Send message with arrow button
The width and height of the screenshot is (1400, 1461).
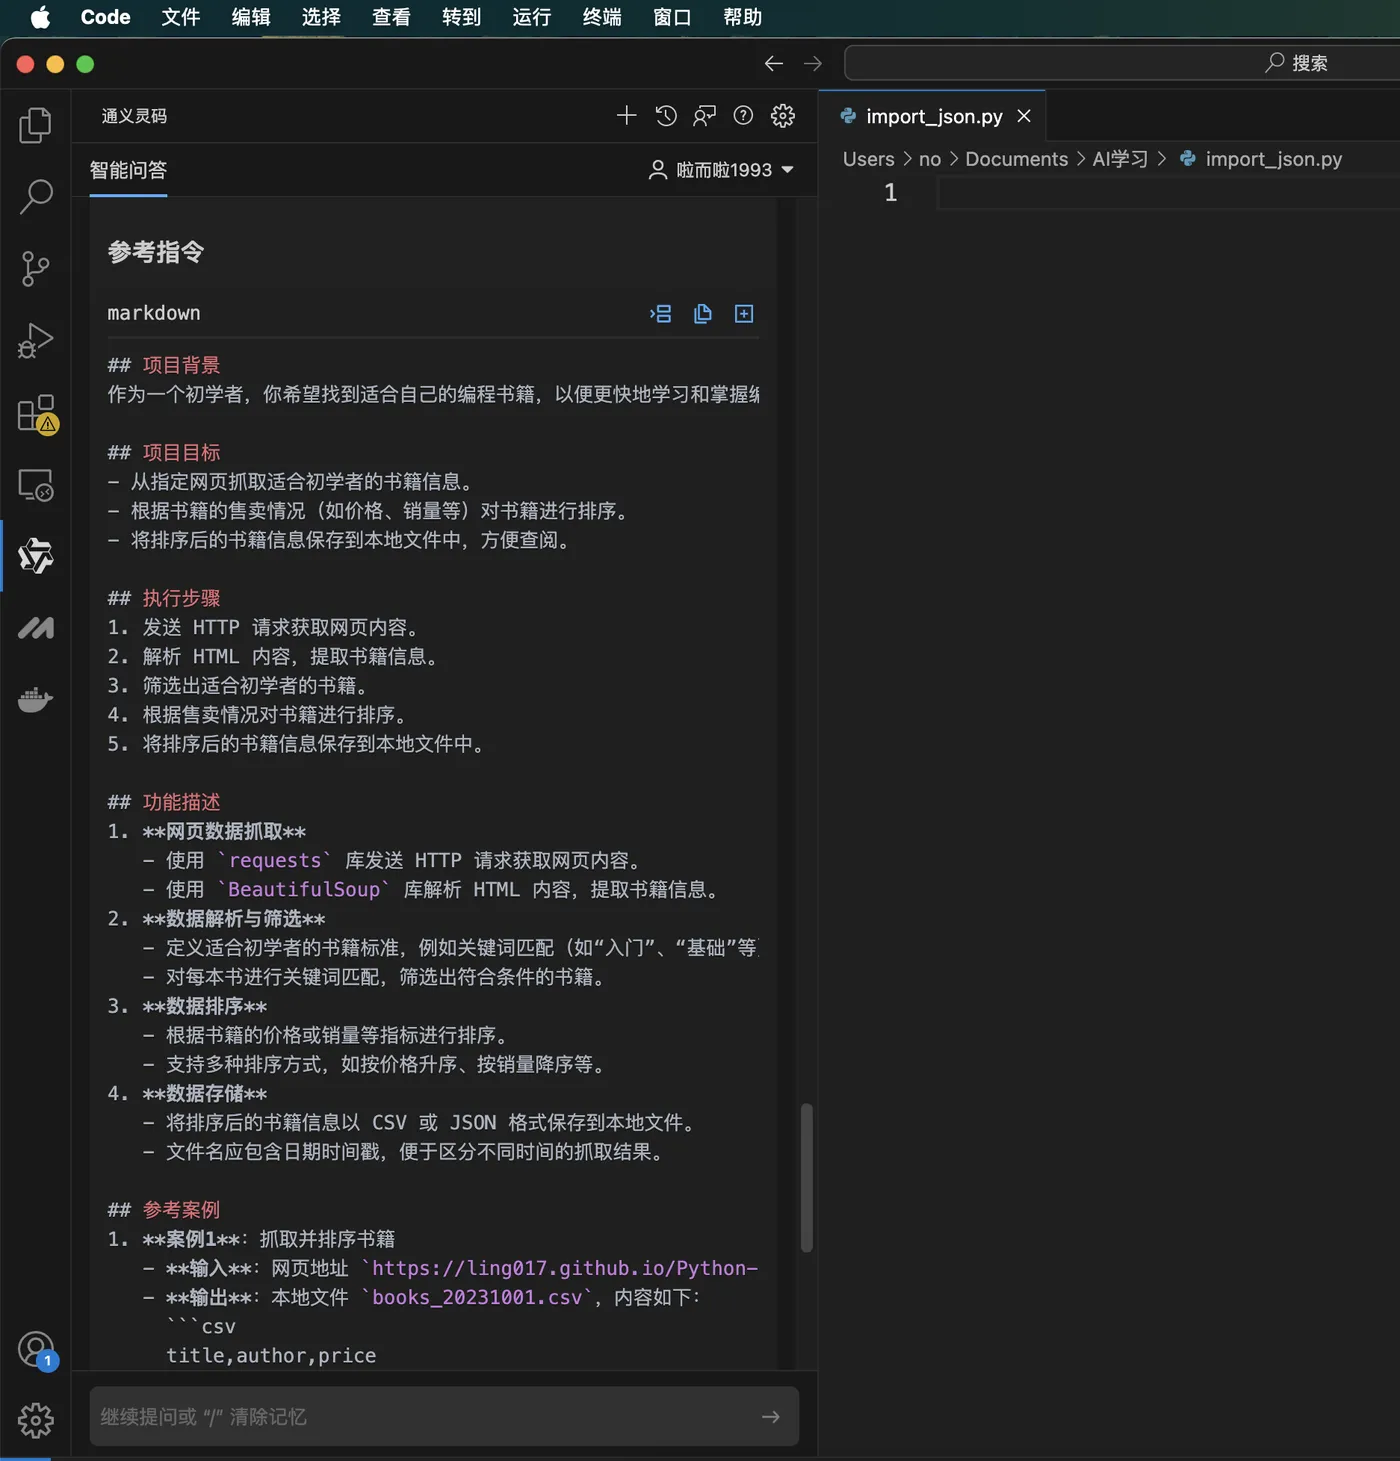pos(771,1417)
